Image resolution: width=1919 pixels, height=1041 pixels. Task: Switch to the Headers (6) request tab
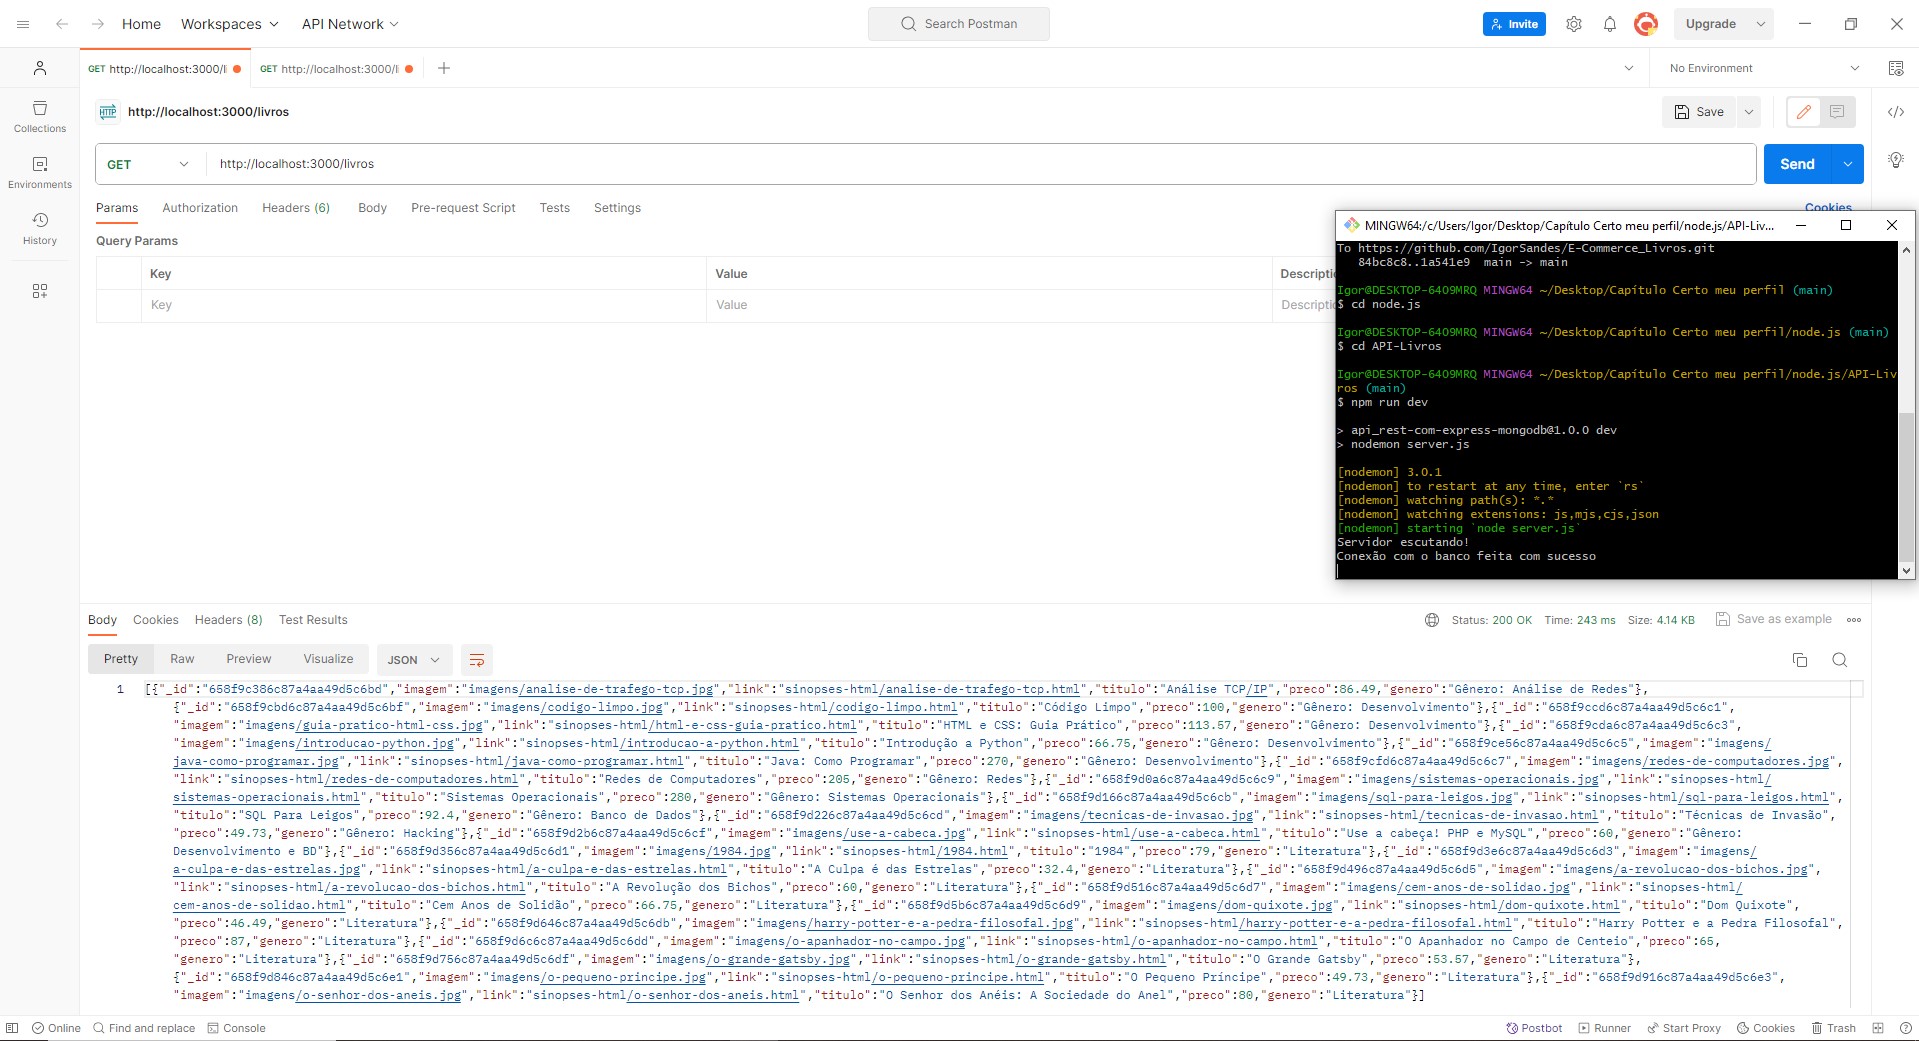(x=296, y=208)
